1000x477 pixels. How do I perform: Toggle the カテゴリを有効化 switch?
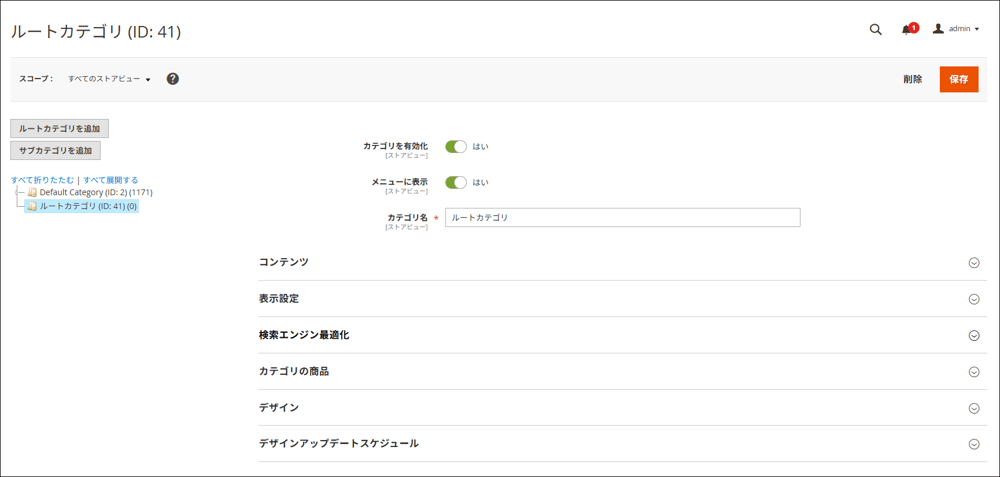pyautogui.click(x=456, y=147)
